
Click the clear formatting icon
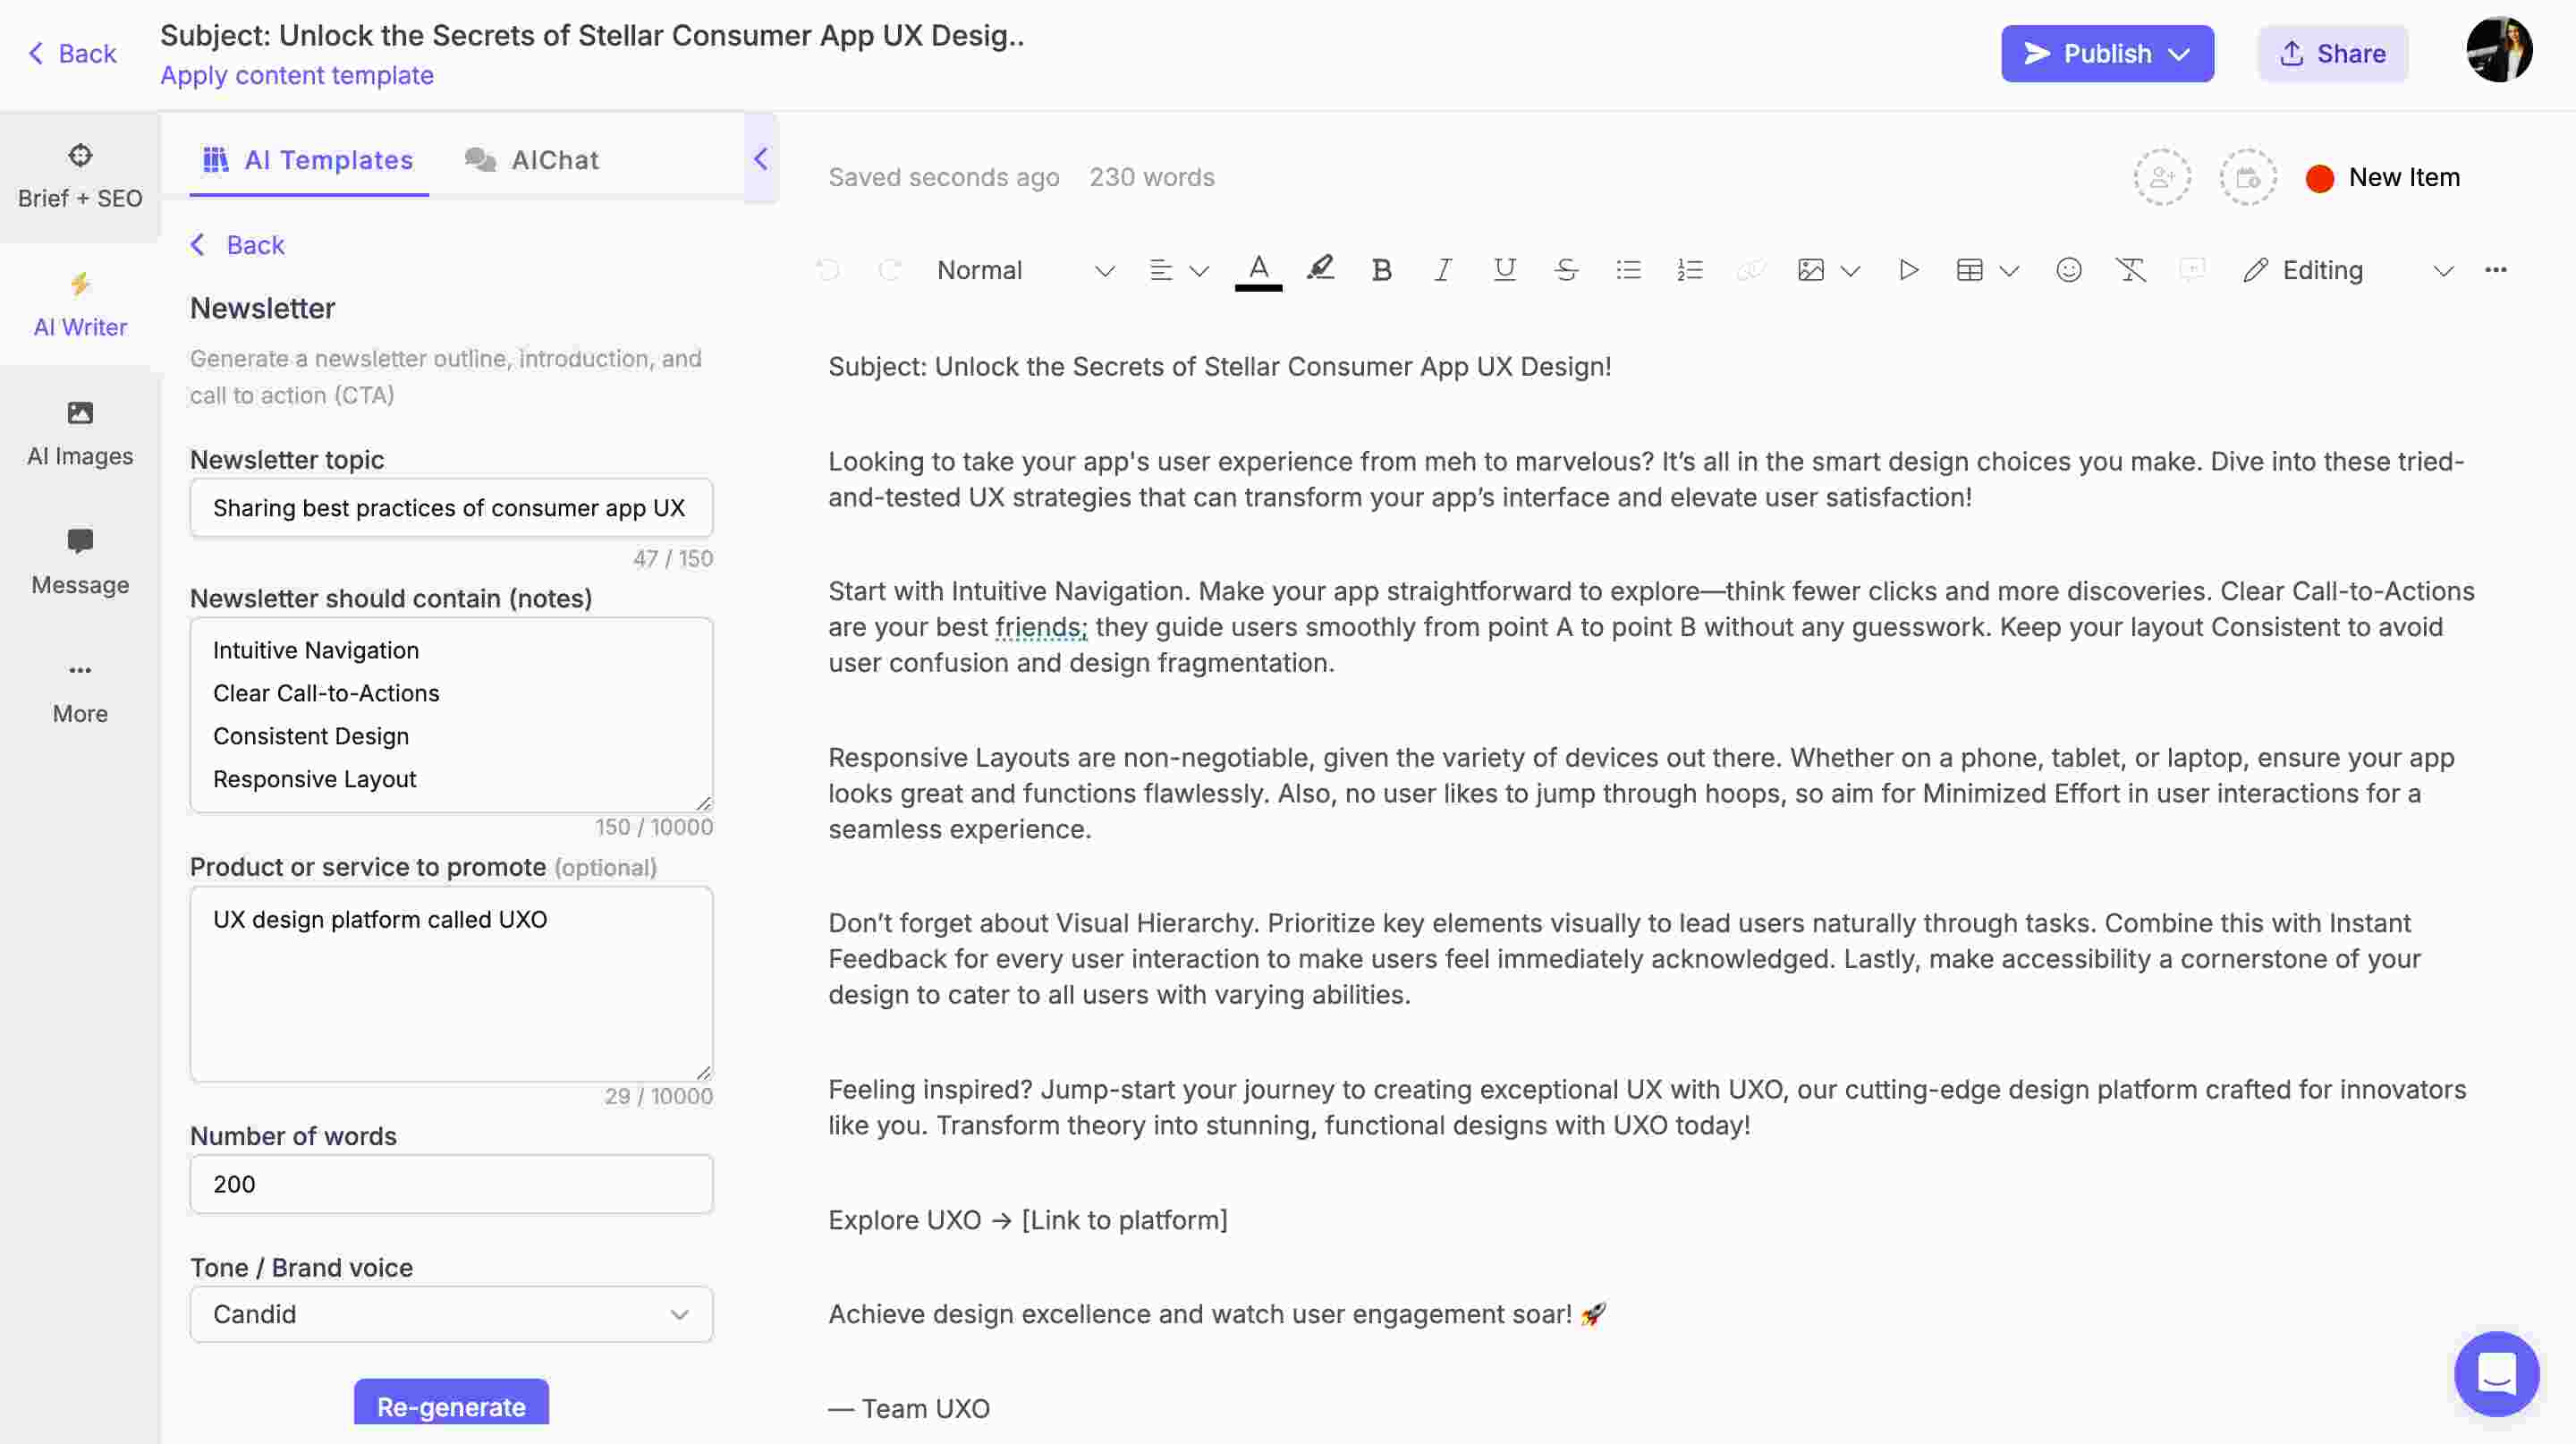click(2131, 270)
